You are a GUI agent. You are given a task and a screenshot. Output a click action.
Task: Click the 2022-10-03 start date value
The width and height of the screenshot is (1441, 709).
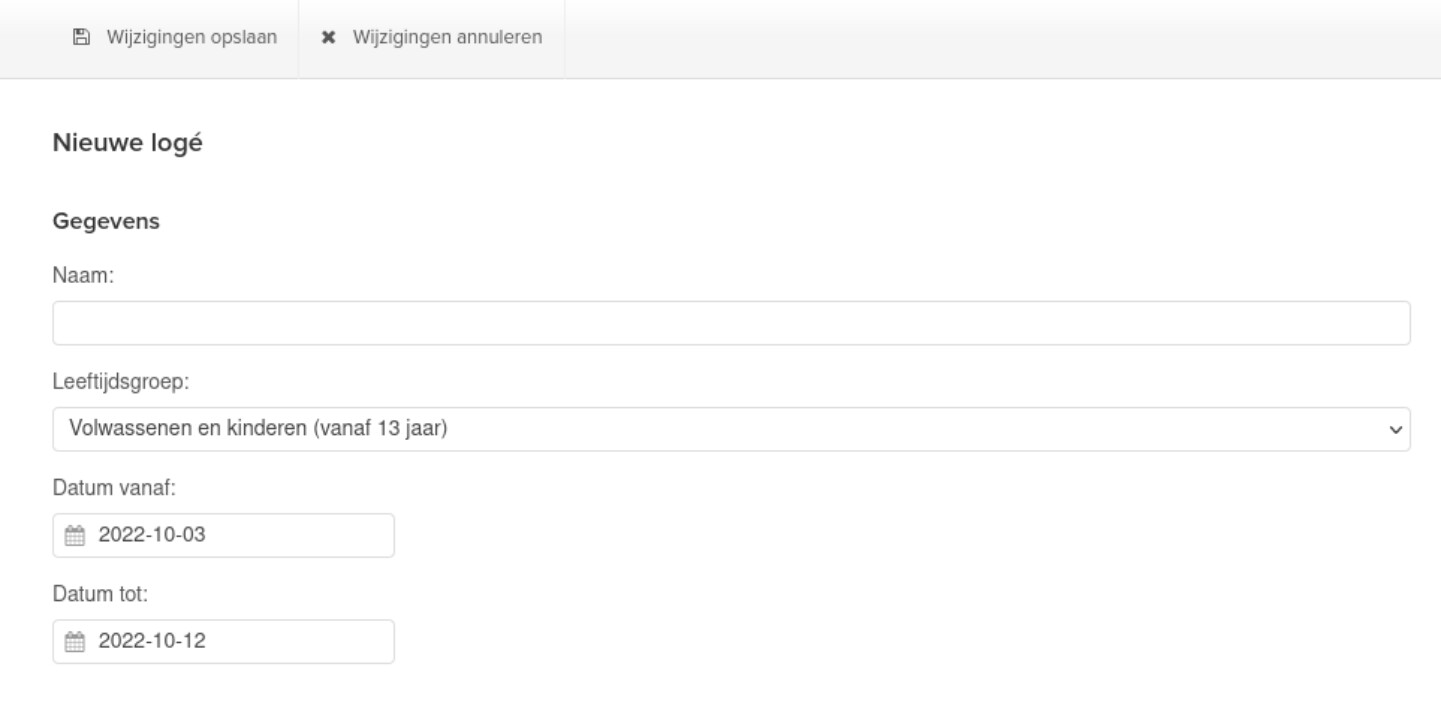click(x=152, y=536)
